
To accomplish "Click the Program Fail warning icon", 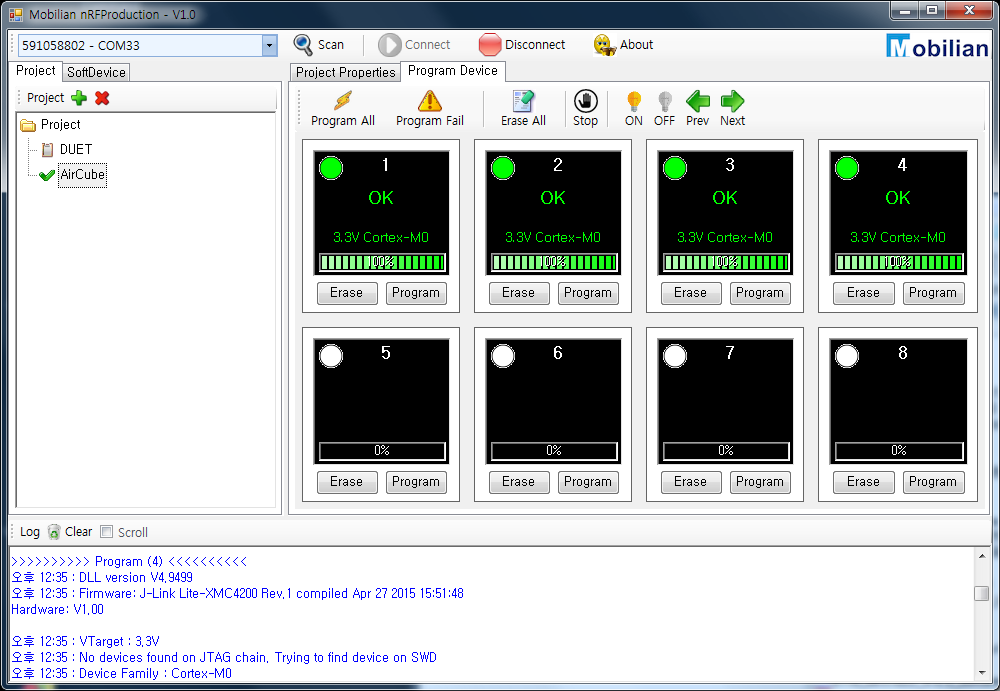I will [x=429, y=100].
